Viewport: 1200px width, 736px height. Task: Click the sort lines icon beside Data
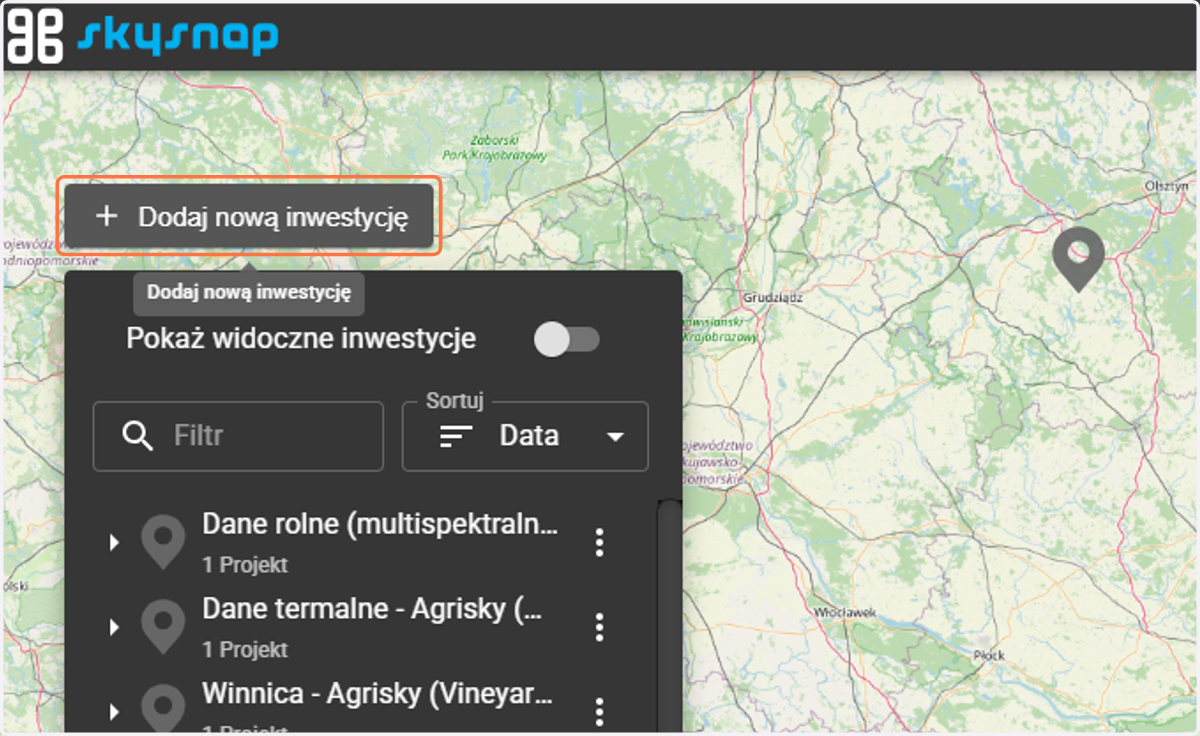(457, 437)
